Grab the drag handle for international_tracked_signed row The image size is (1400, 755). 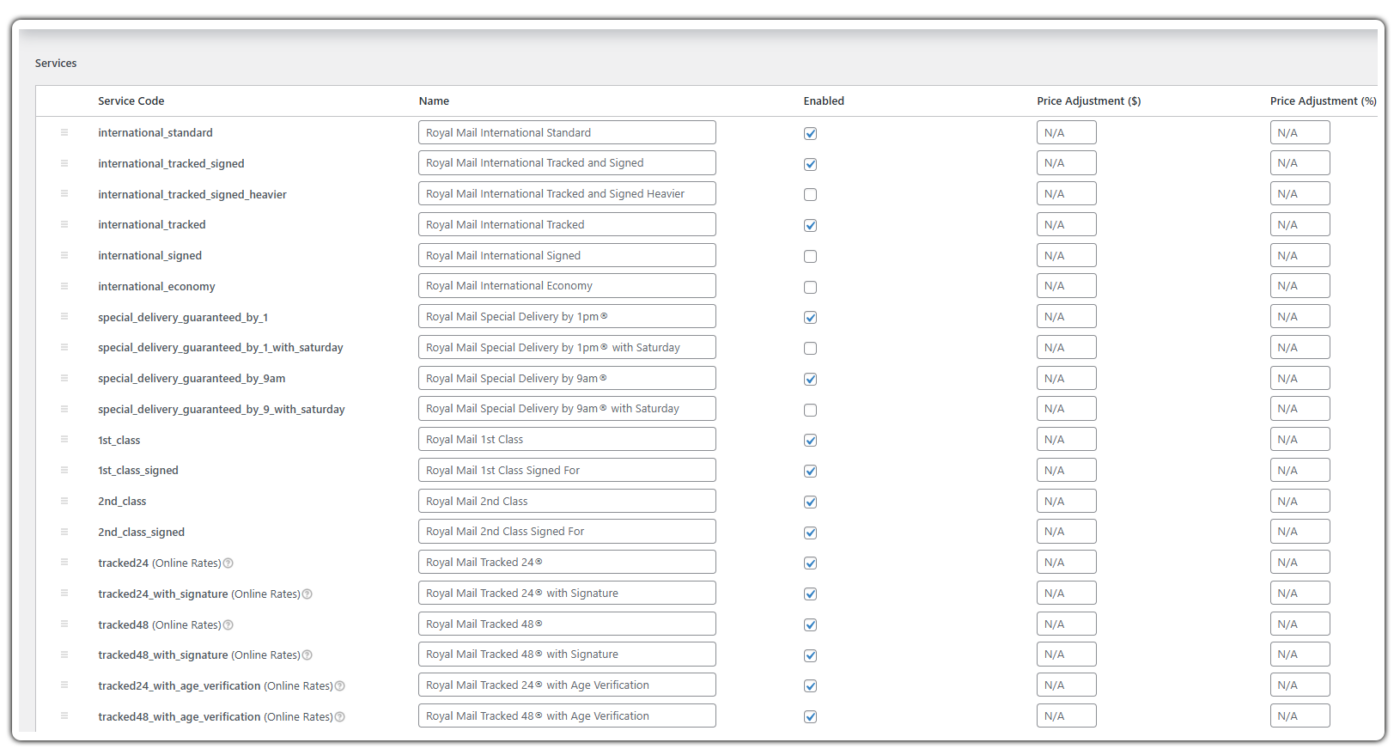point(64,163)
